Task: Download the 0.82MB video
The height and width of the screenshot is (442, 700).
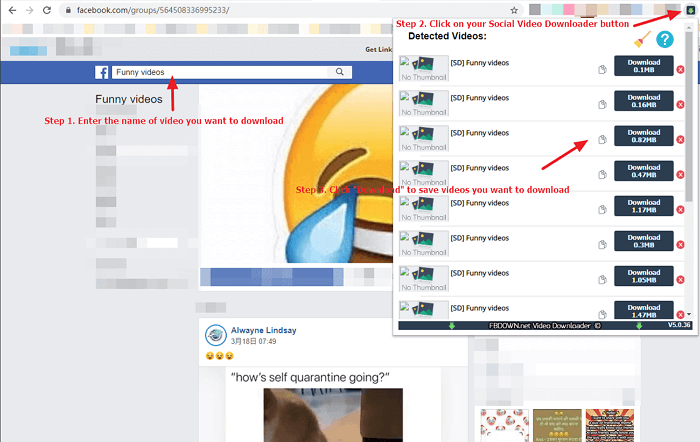Action: click(x=643, y=136)
